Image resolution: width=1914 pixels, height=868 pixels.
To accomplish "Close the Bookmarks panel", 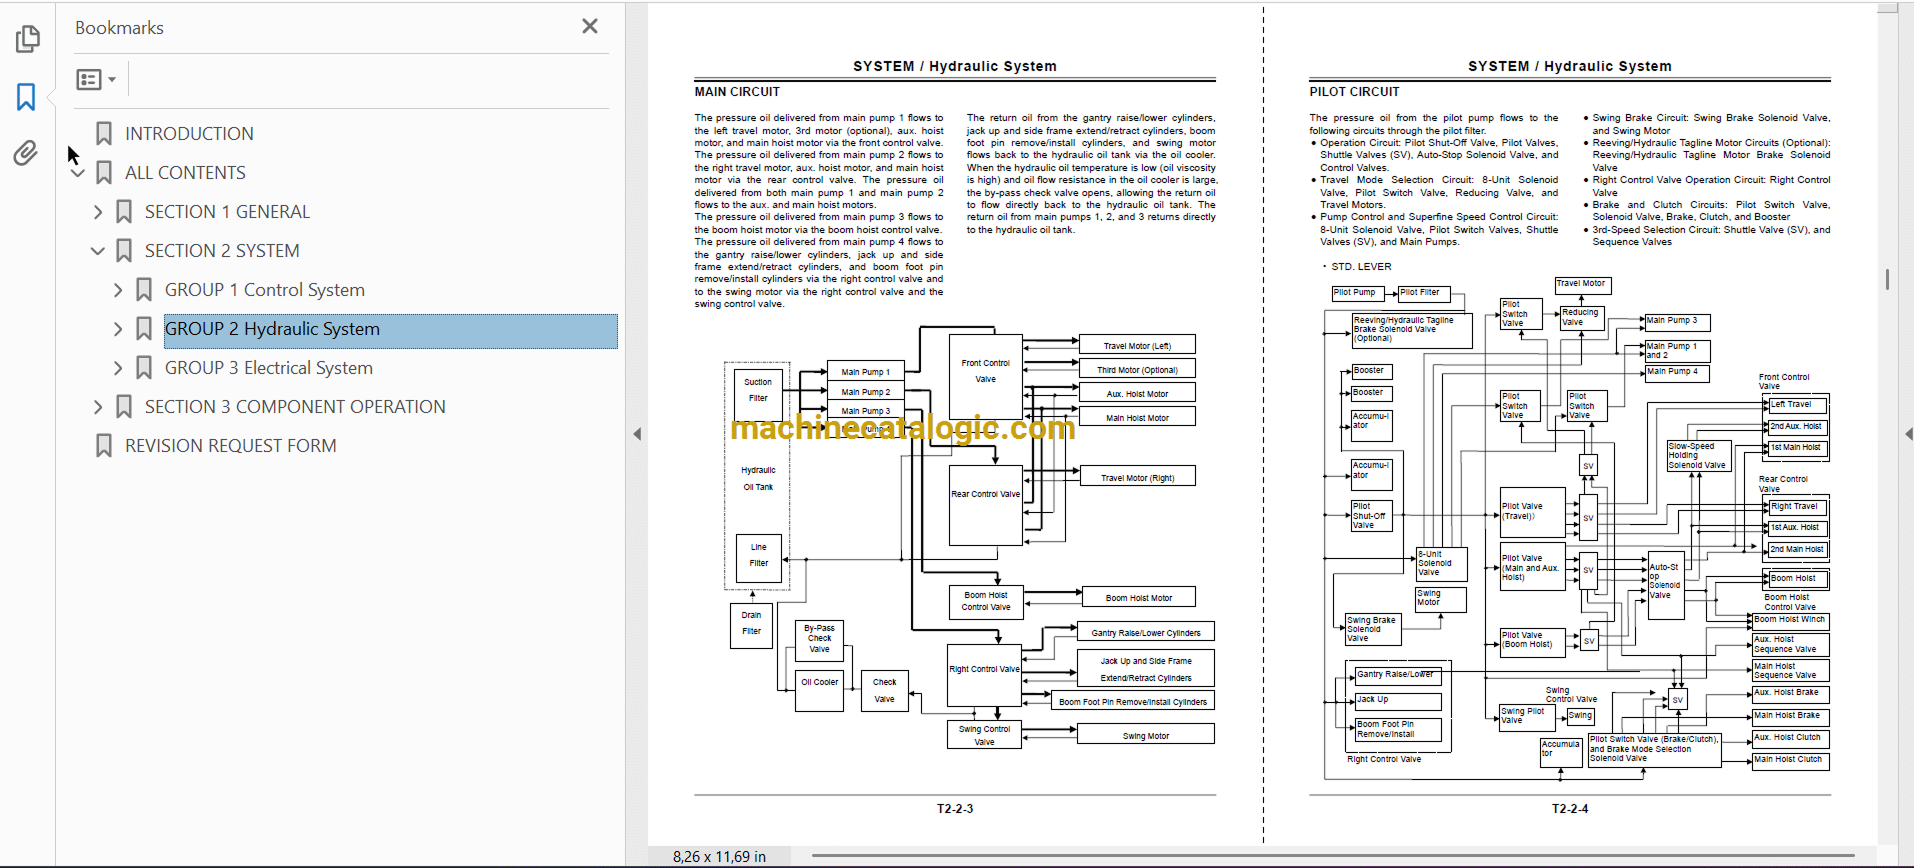I will coord(590,27).
